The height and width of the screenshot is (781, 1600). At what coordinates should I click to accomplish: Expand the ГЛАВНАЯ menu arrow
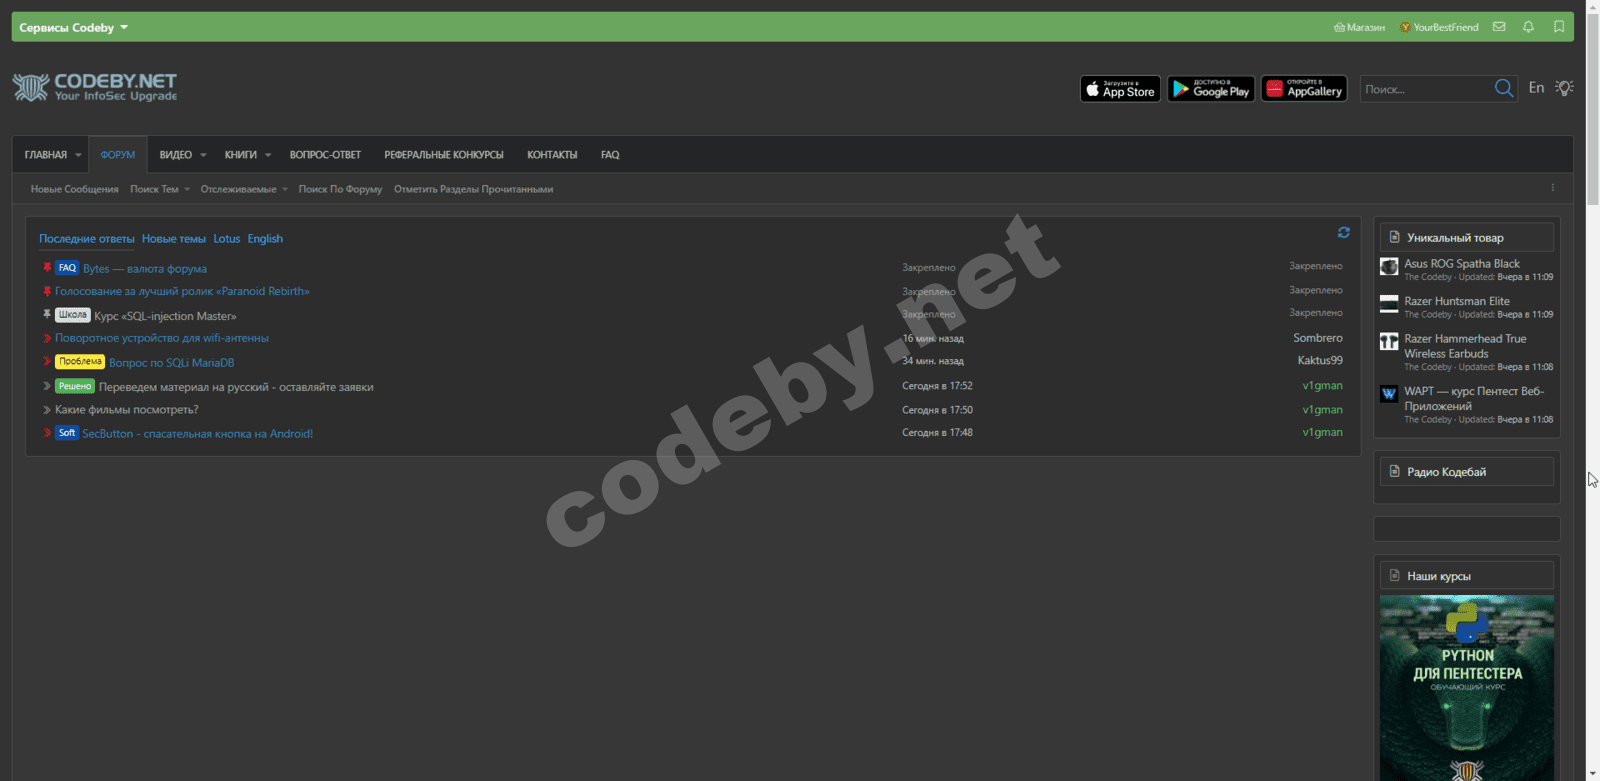point(78,155)
